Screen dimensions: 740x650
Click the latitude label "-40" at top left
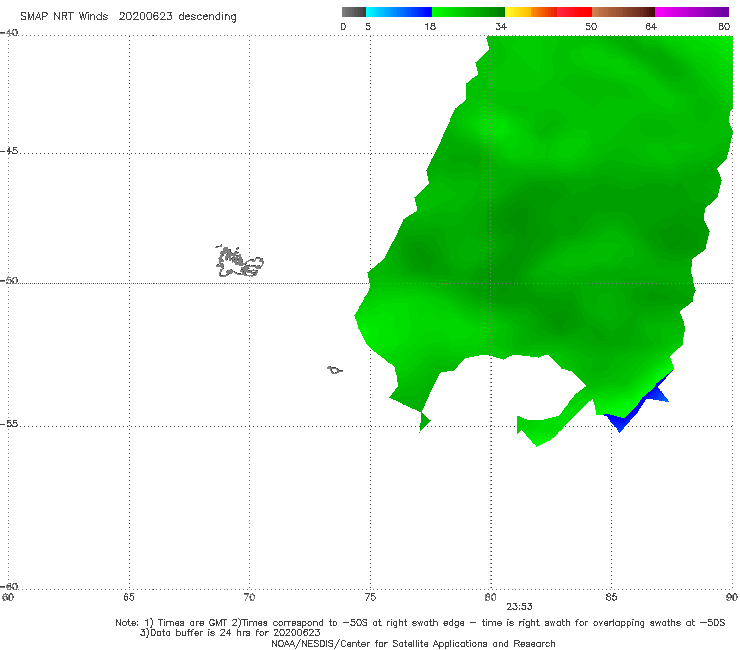(9, 33)
